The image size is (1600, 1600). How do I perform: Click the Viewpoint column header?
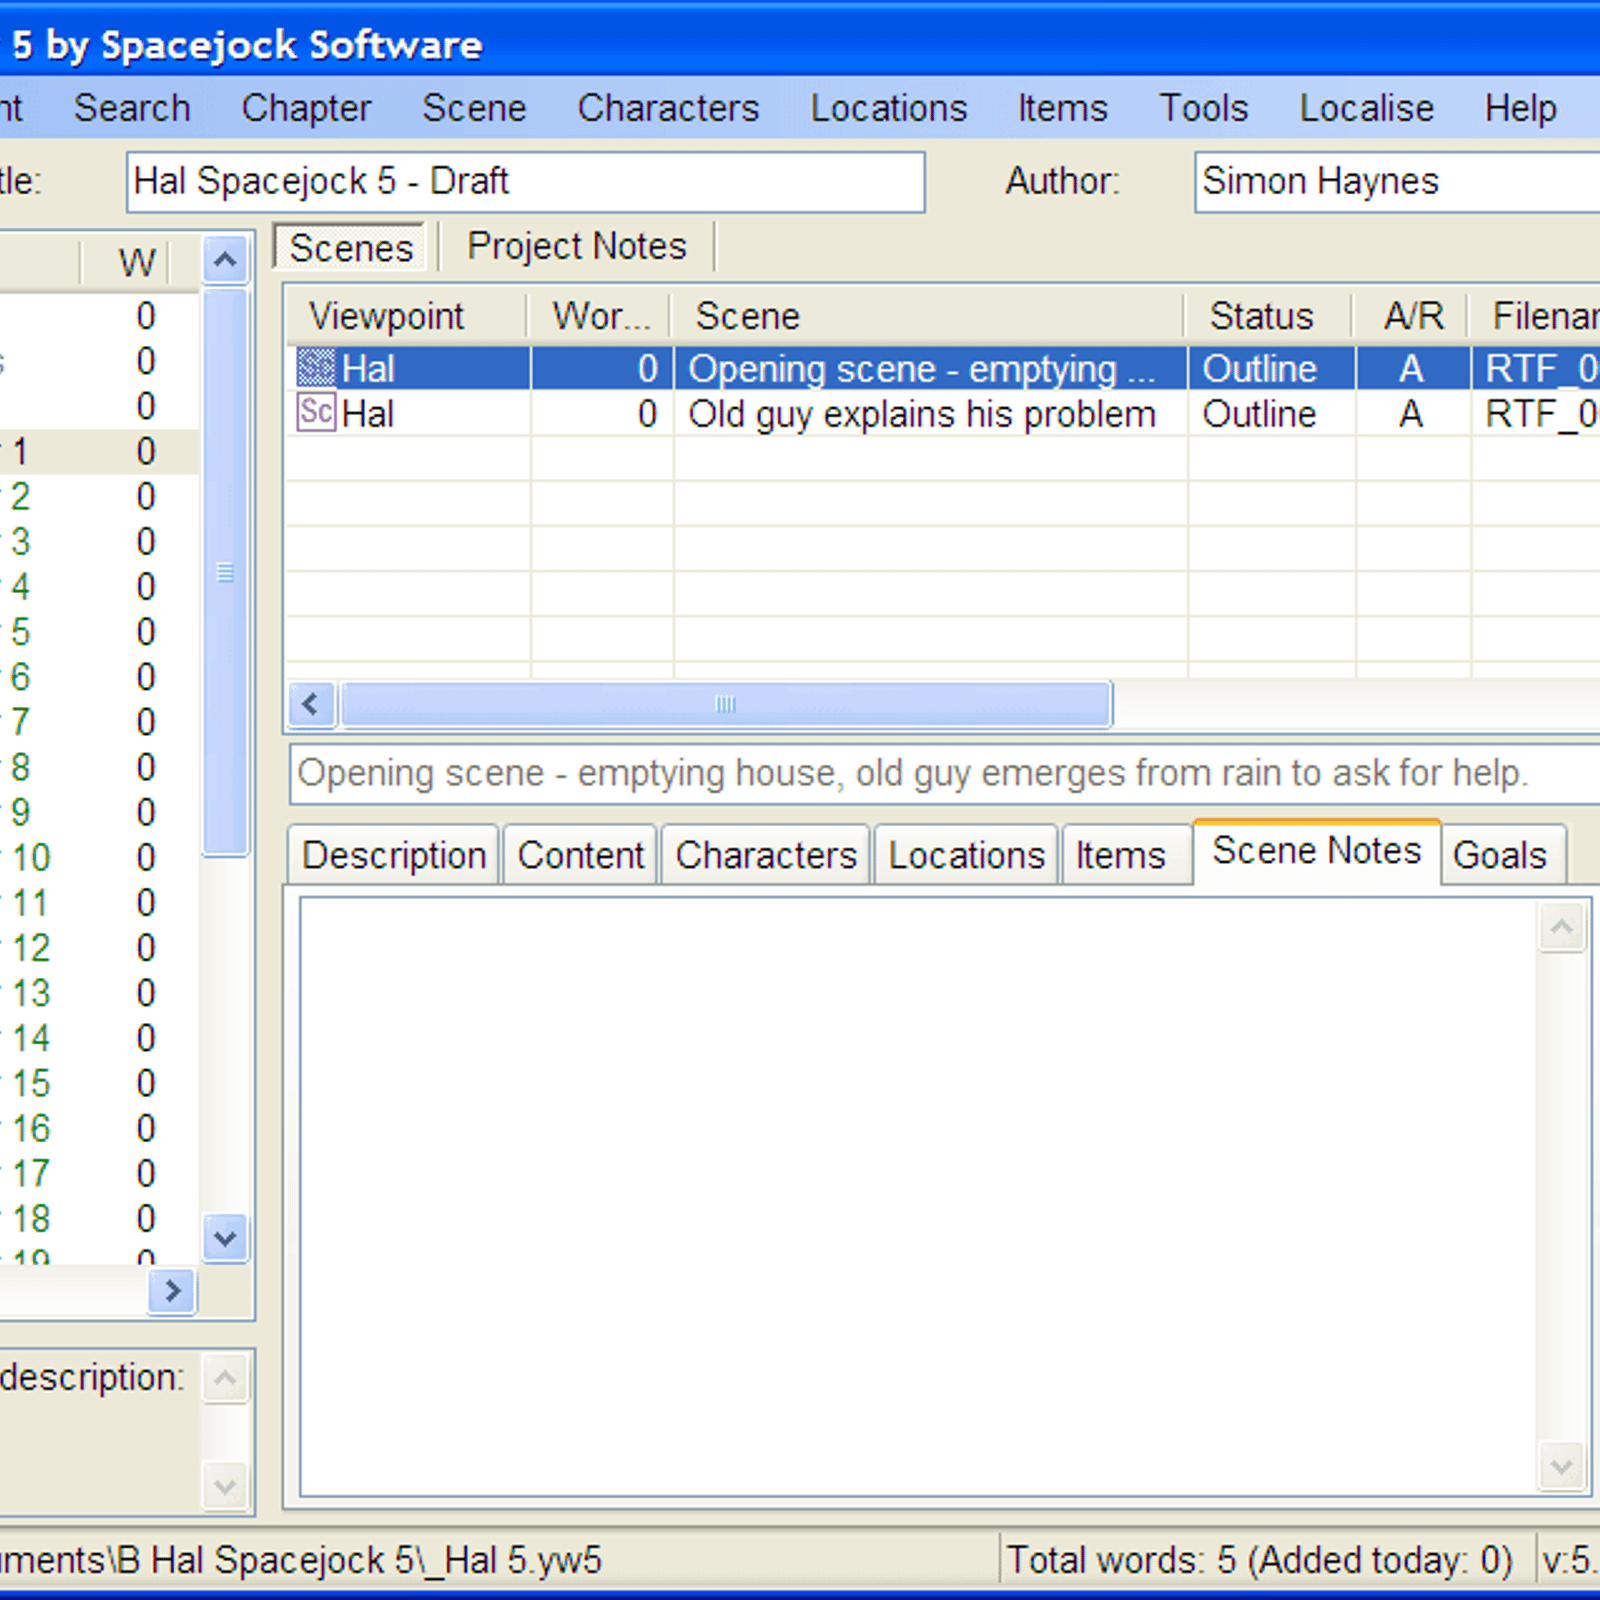pyautogui.click(x=408, y=316)
